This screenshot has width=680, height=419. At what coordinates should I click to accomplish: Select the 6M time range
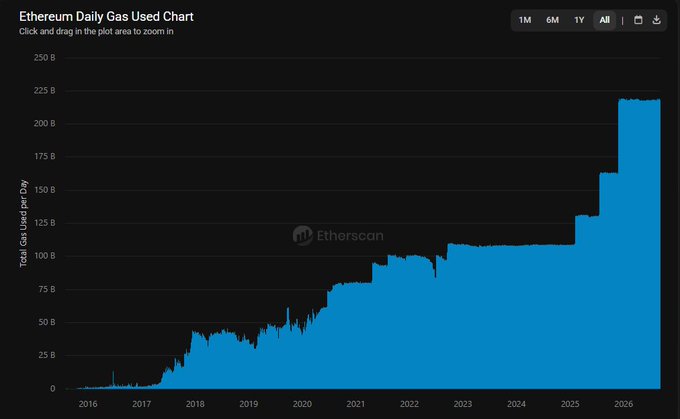click(x=552, y=20)
